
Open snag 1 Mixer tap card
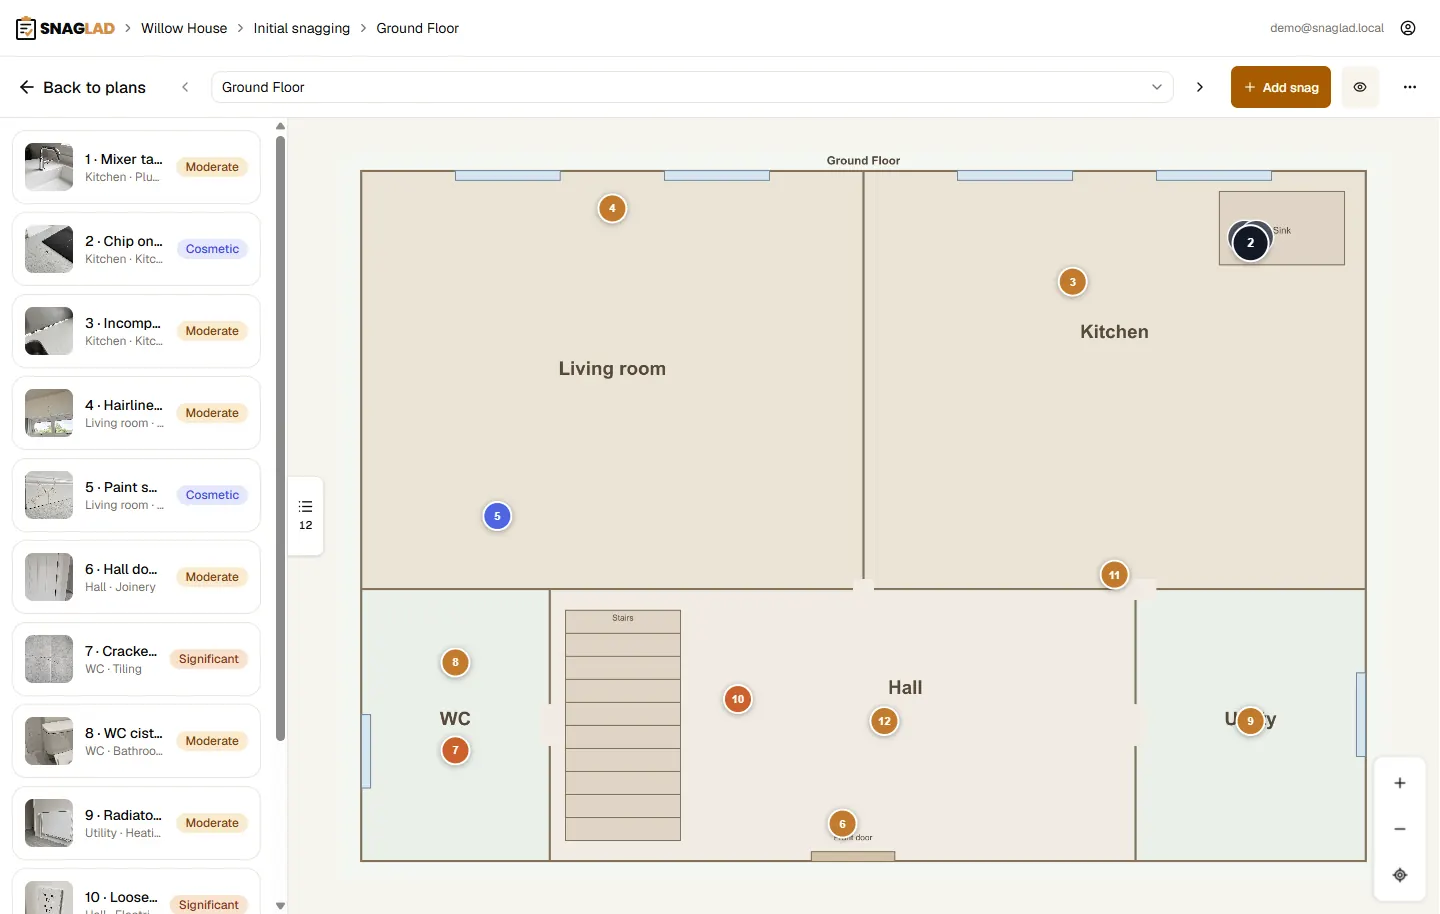point(136,167)
